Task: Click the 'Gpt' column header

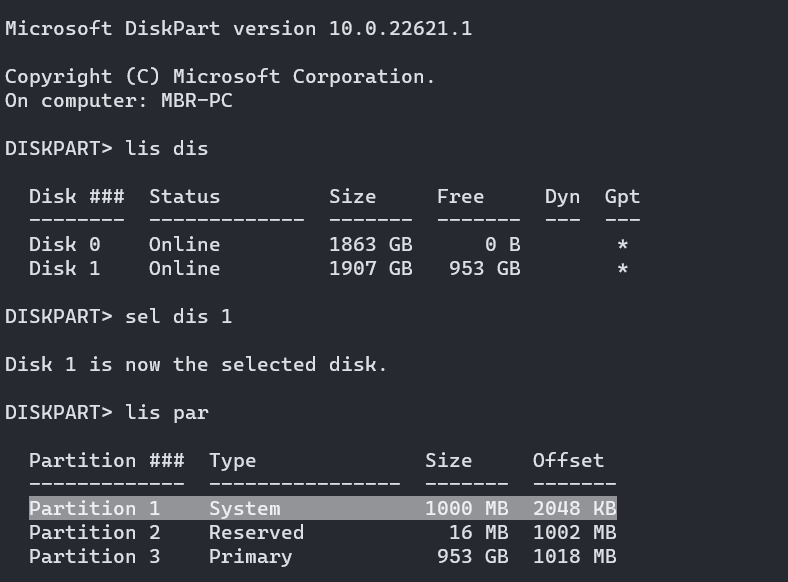Action: 622,198
